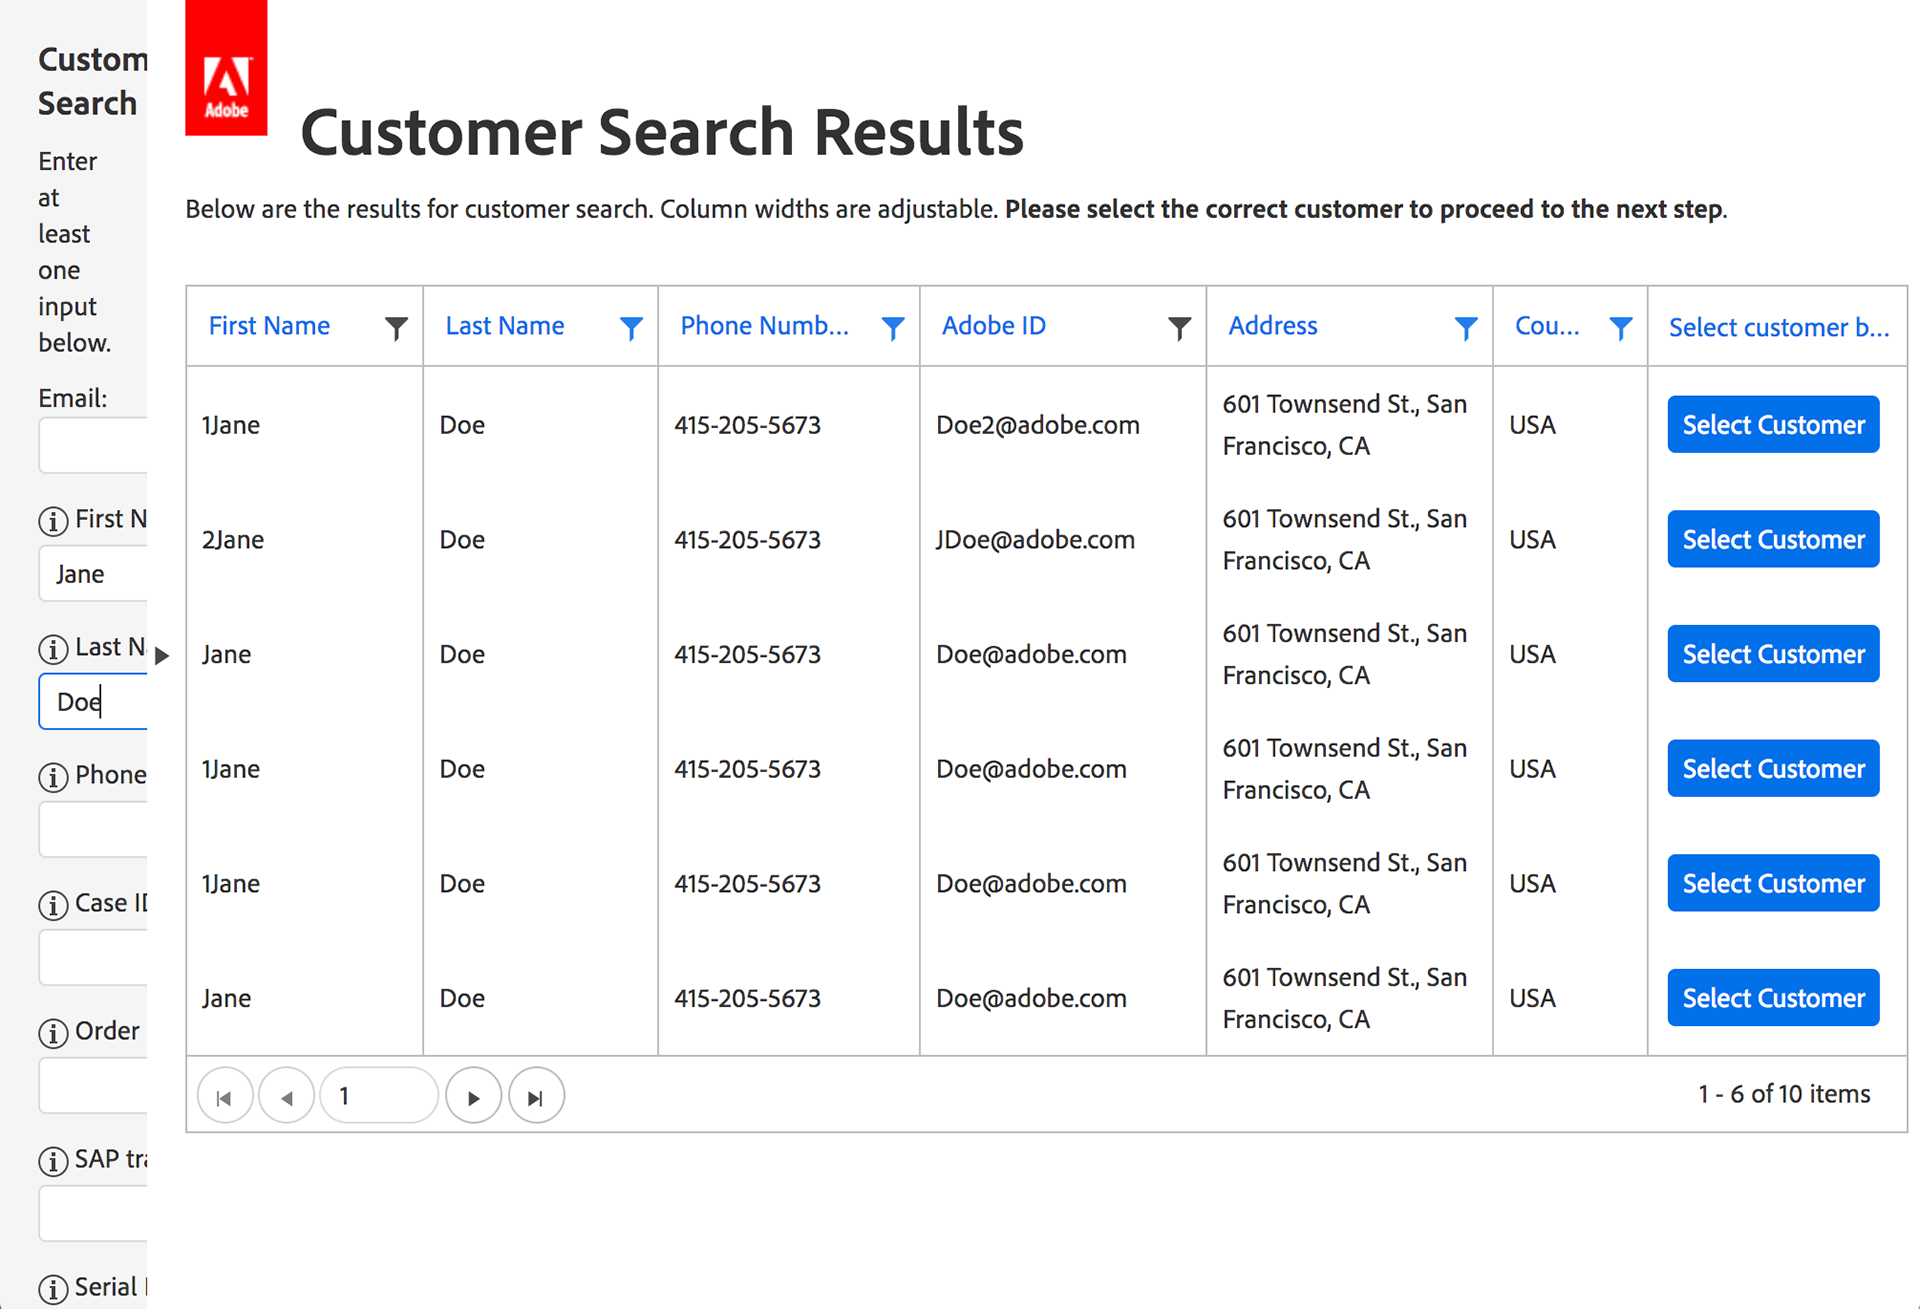1920x1309 pixels.
Task: Go to the first results page
Action: [225, 1097]
